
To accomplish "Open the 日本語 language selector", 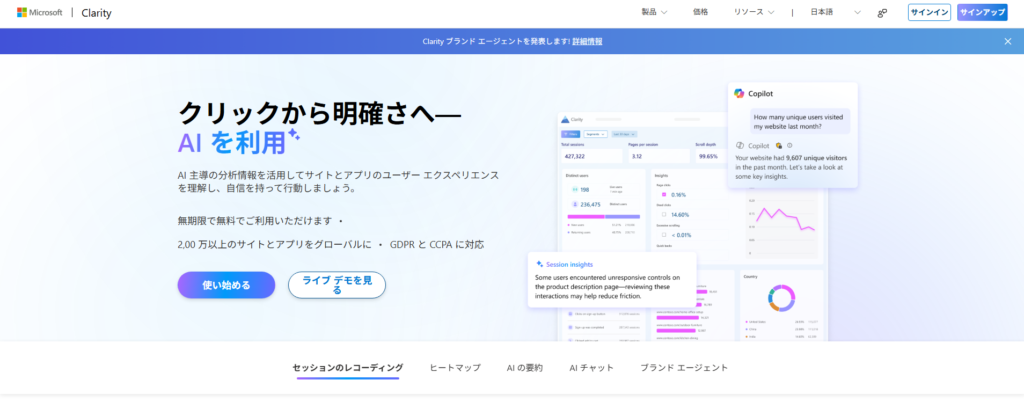I will (x=835, y=12).
